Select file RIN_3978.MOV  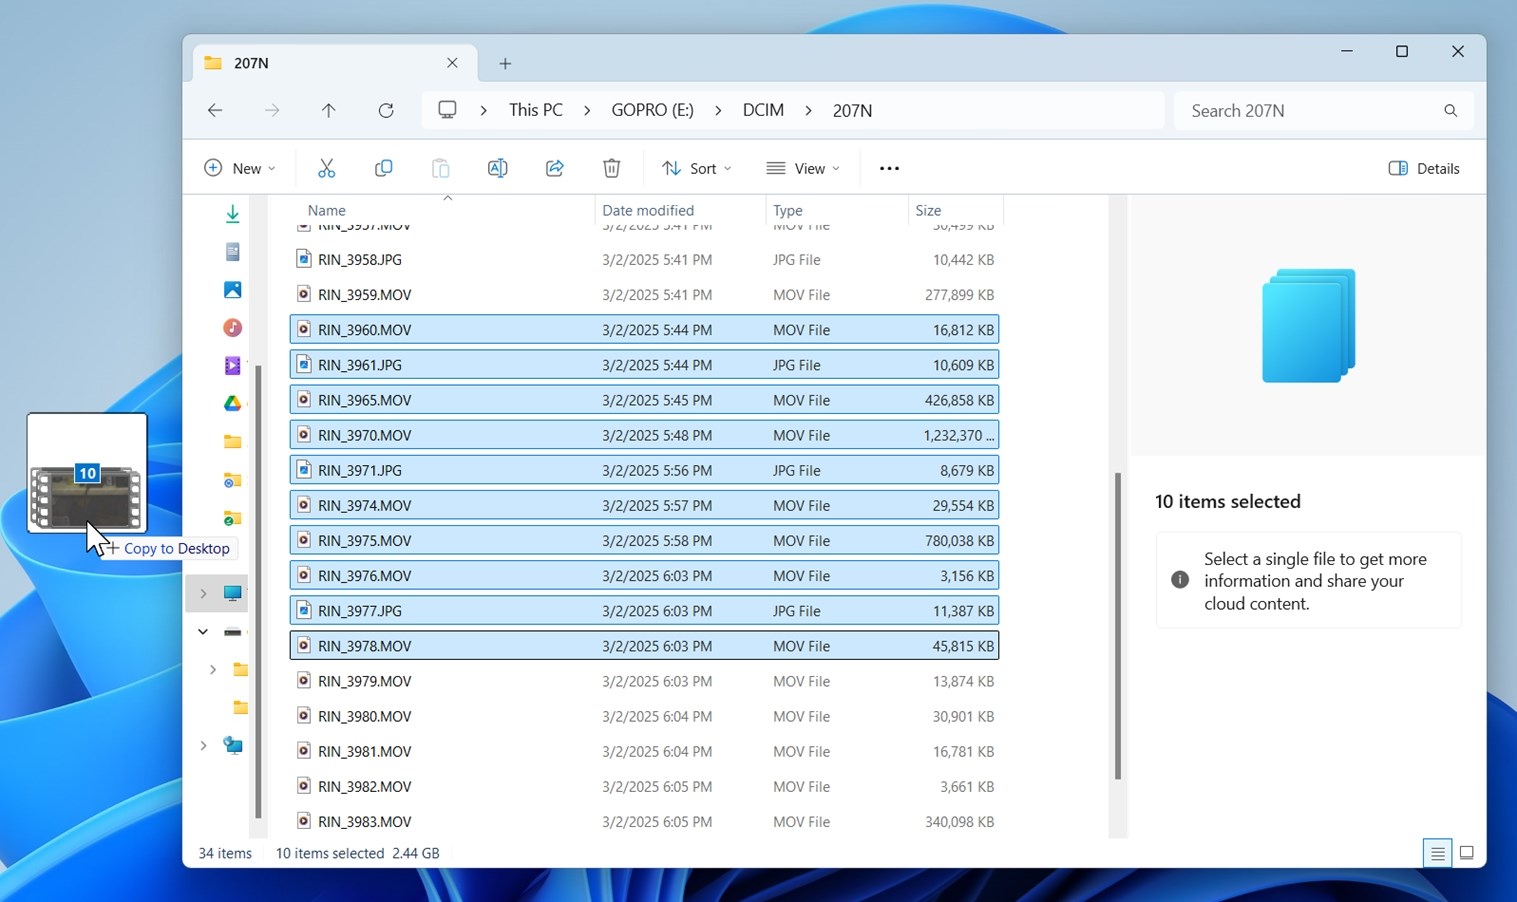644,645
